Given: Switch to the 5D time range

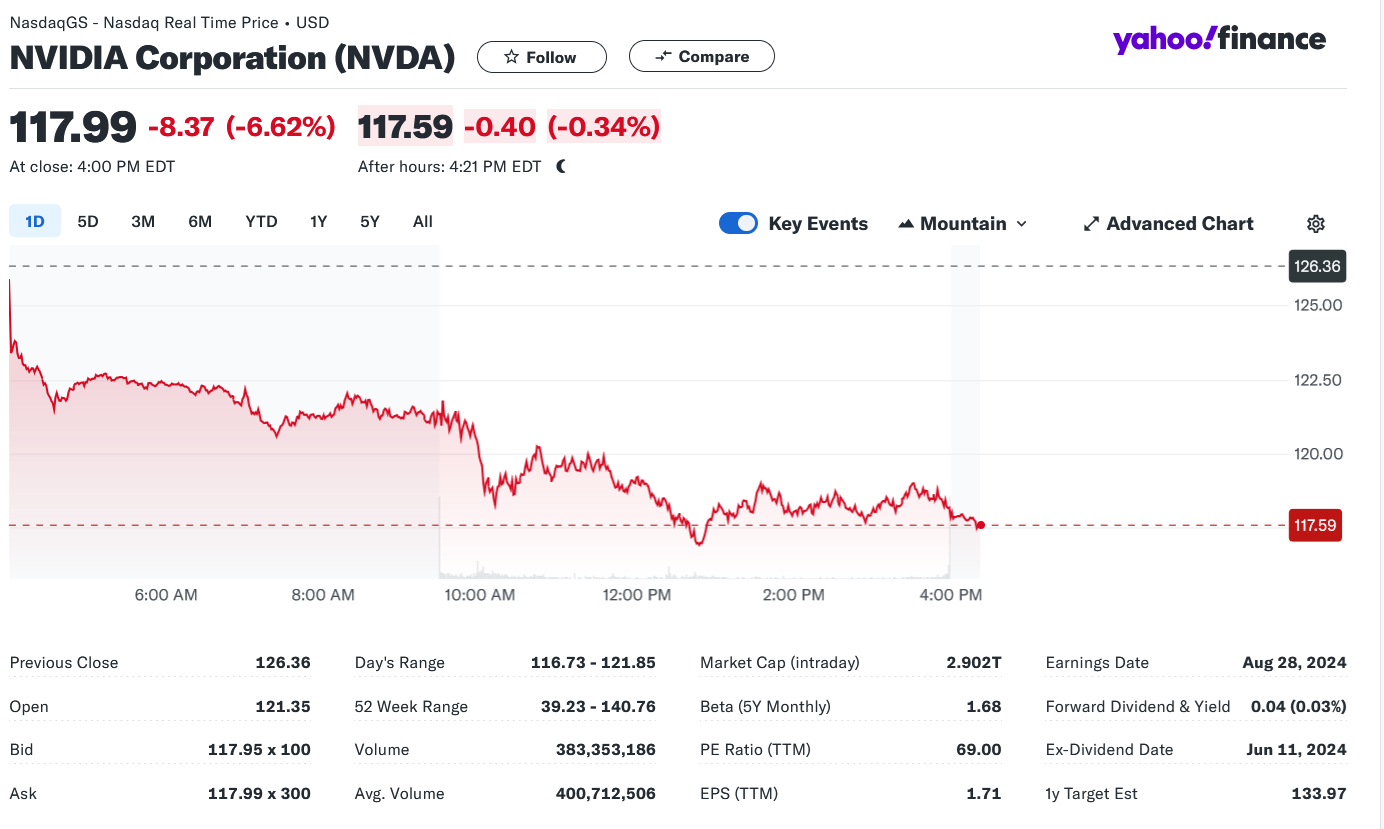Looking at the screenshot, I should pyautogui.click(x=88, y=222).
